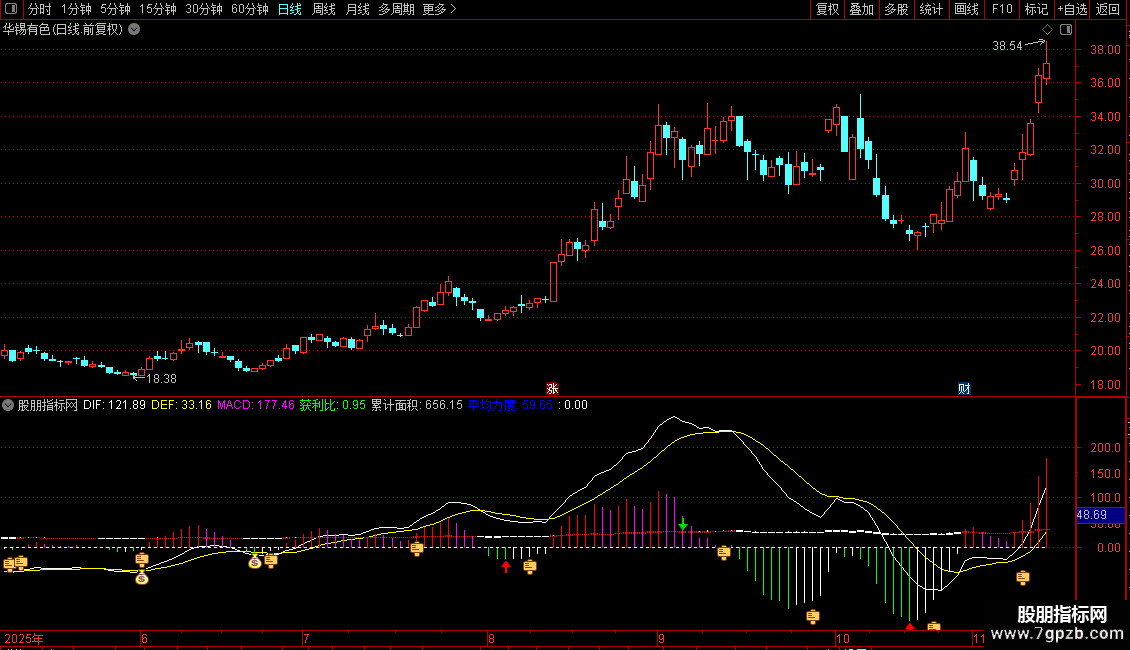Open the 多股 multi-stock view

[x=896, y=9]
